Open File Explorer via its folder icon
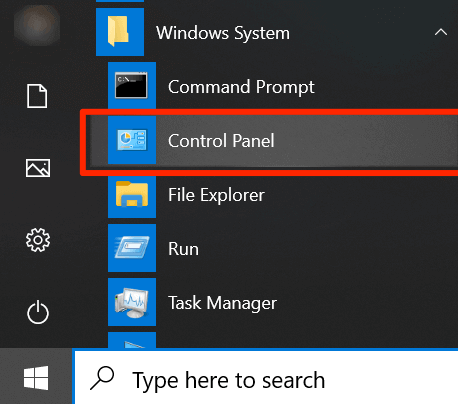Image resolution: width=458 pixels, height=404 pixels. point(132,194)
